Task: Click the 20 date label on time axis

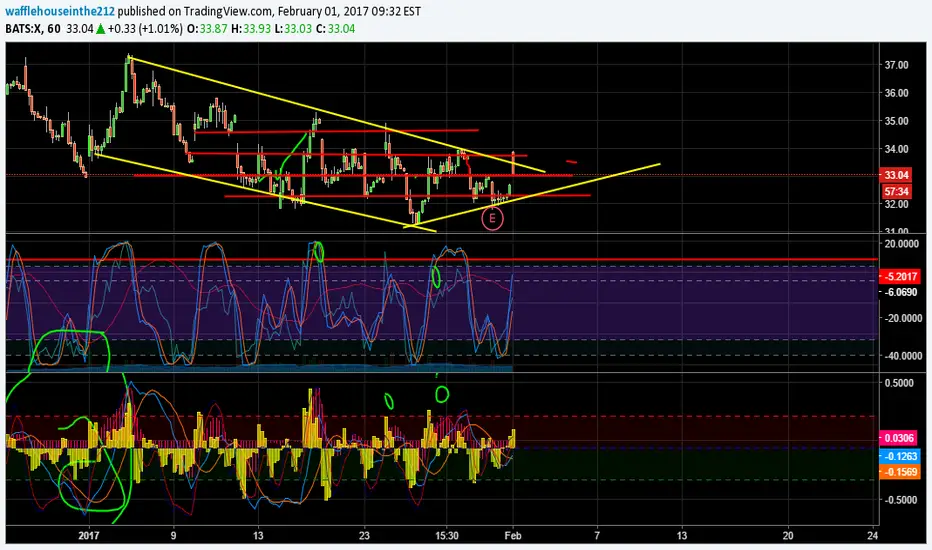Action: (788, 535)
